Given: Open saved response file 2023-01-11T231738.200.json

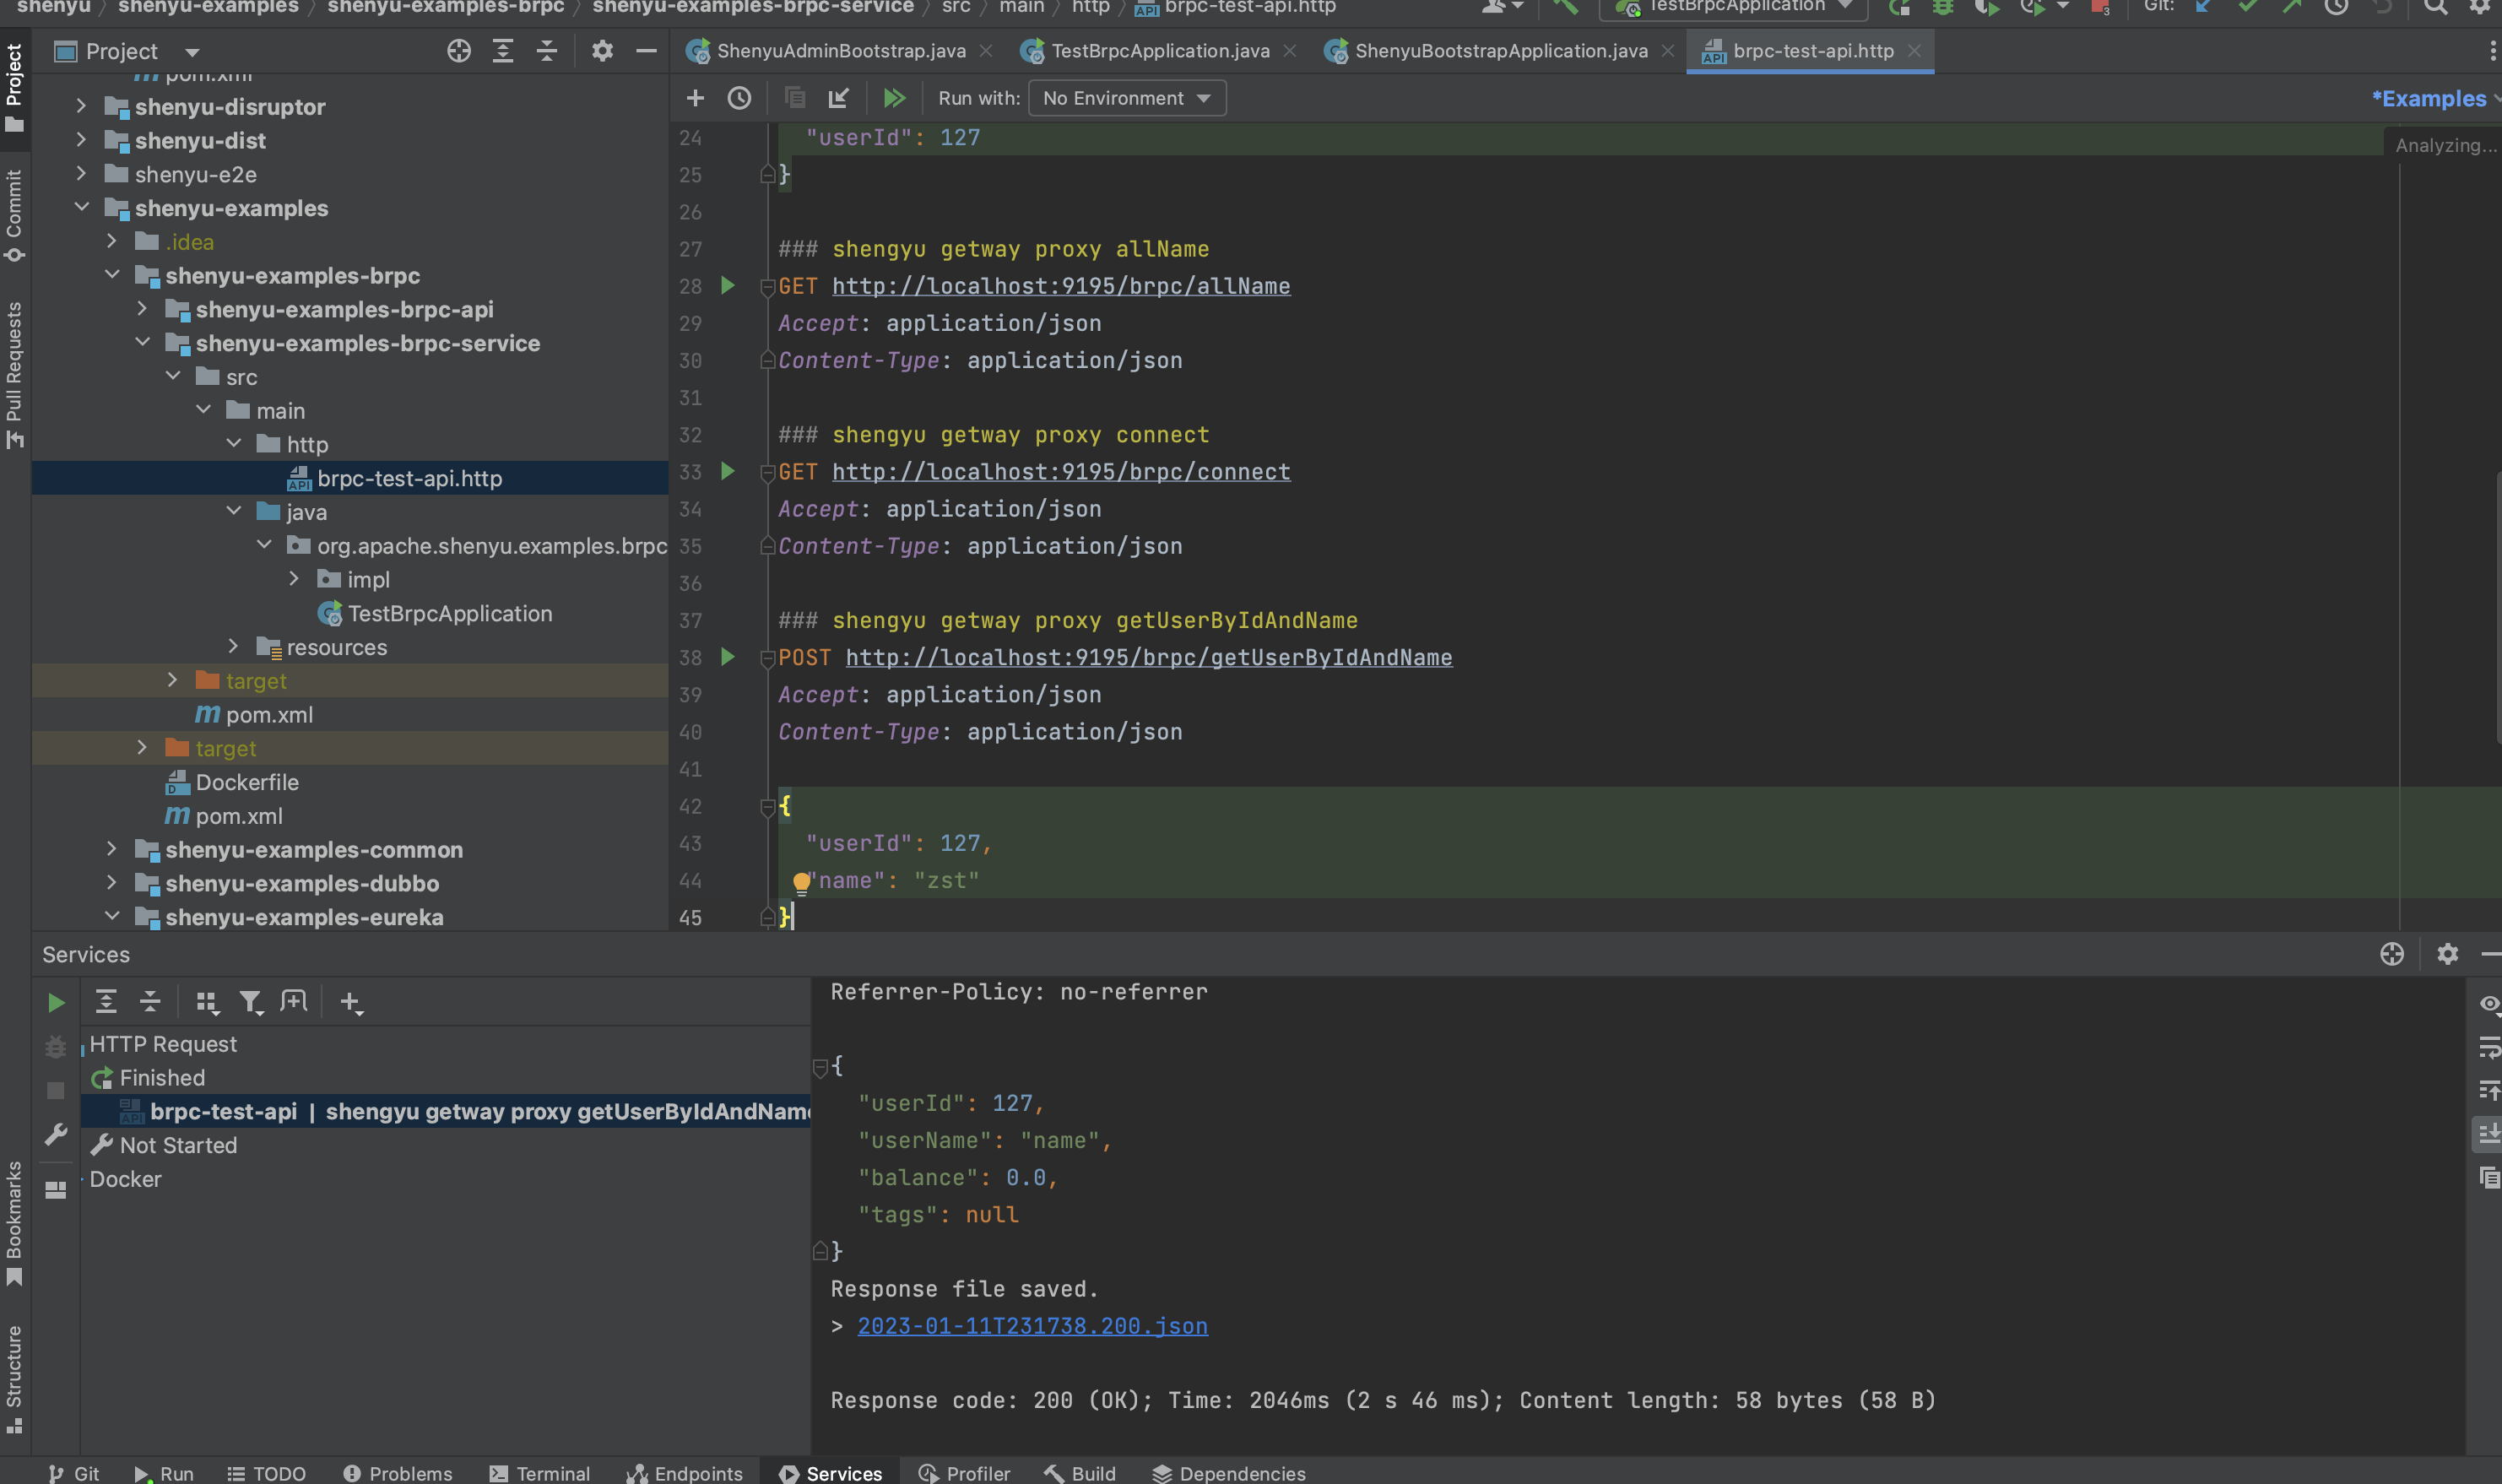Looking at the screenshot, I should click(x=1032, y=1326).
